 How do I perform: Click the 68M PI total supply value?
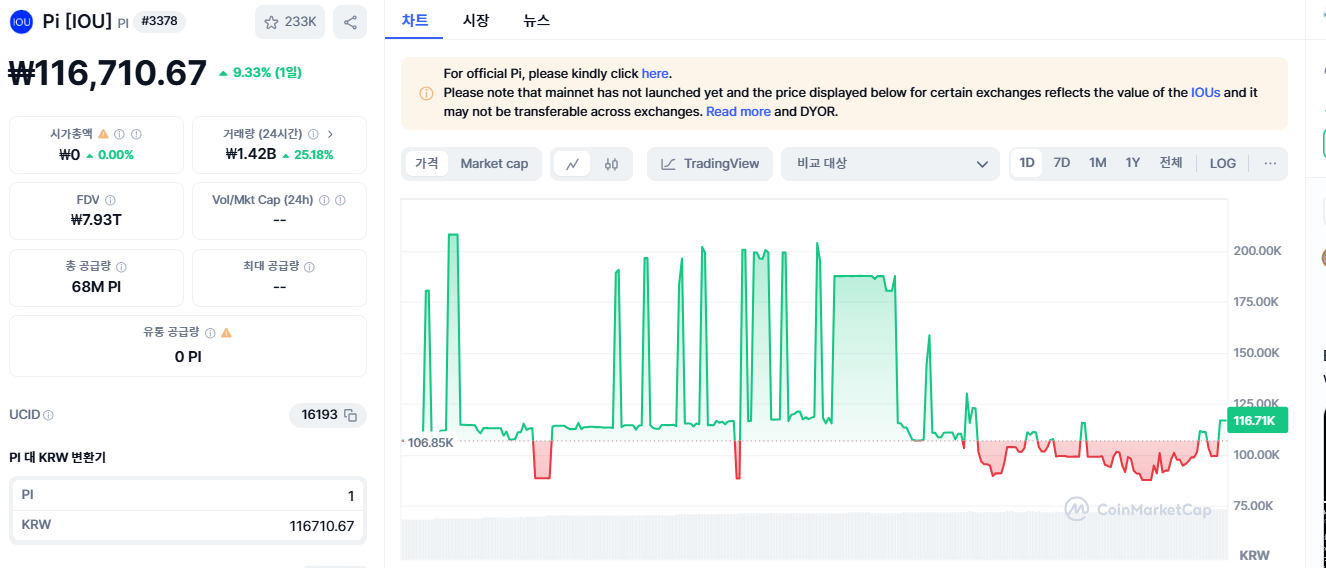[x=96, y=287]
